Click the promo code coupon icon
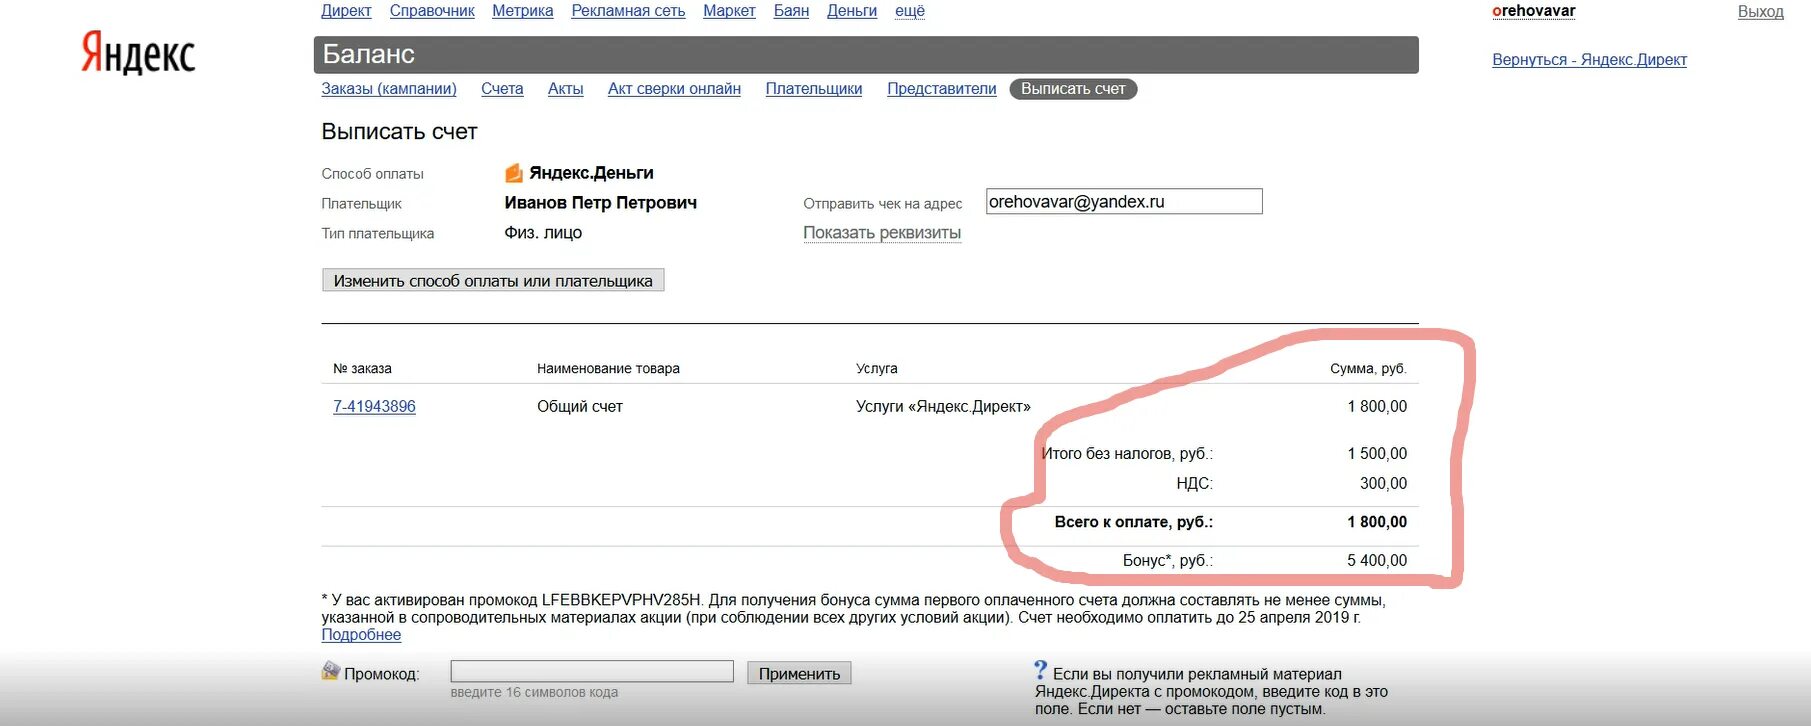 point(331,671)
